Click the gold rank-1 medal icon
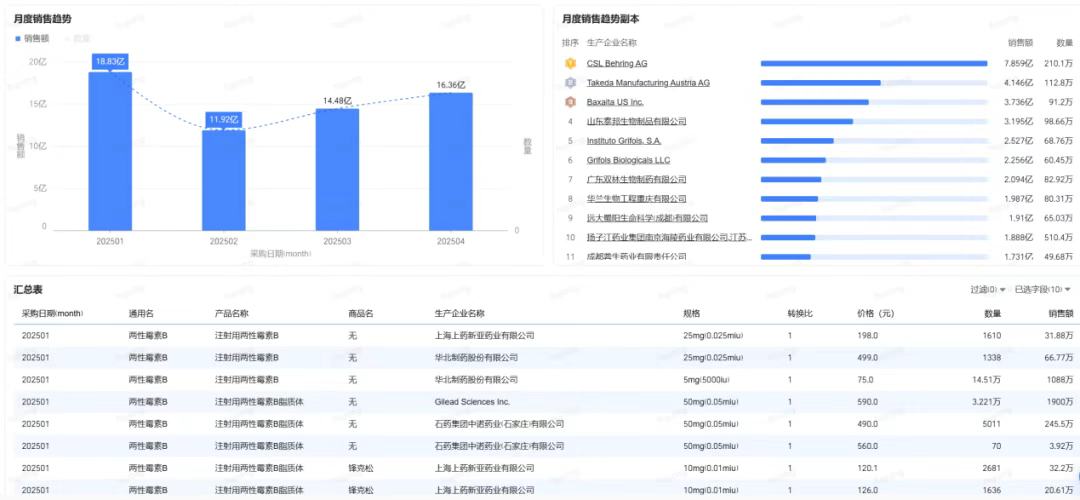The width and height of the screenshot is (1080, 500). click(x=570, y=63)
